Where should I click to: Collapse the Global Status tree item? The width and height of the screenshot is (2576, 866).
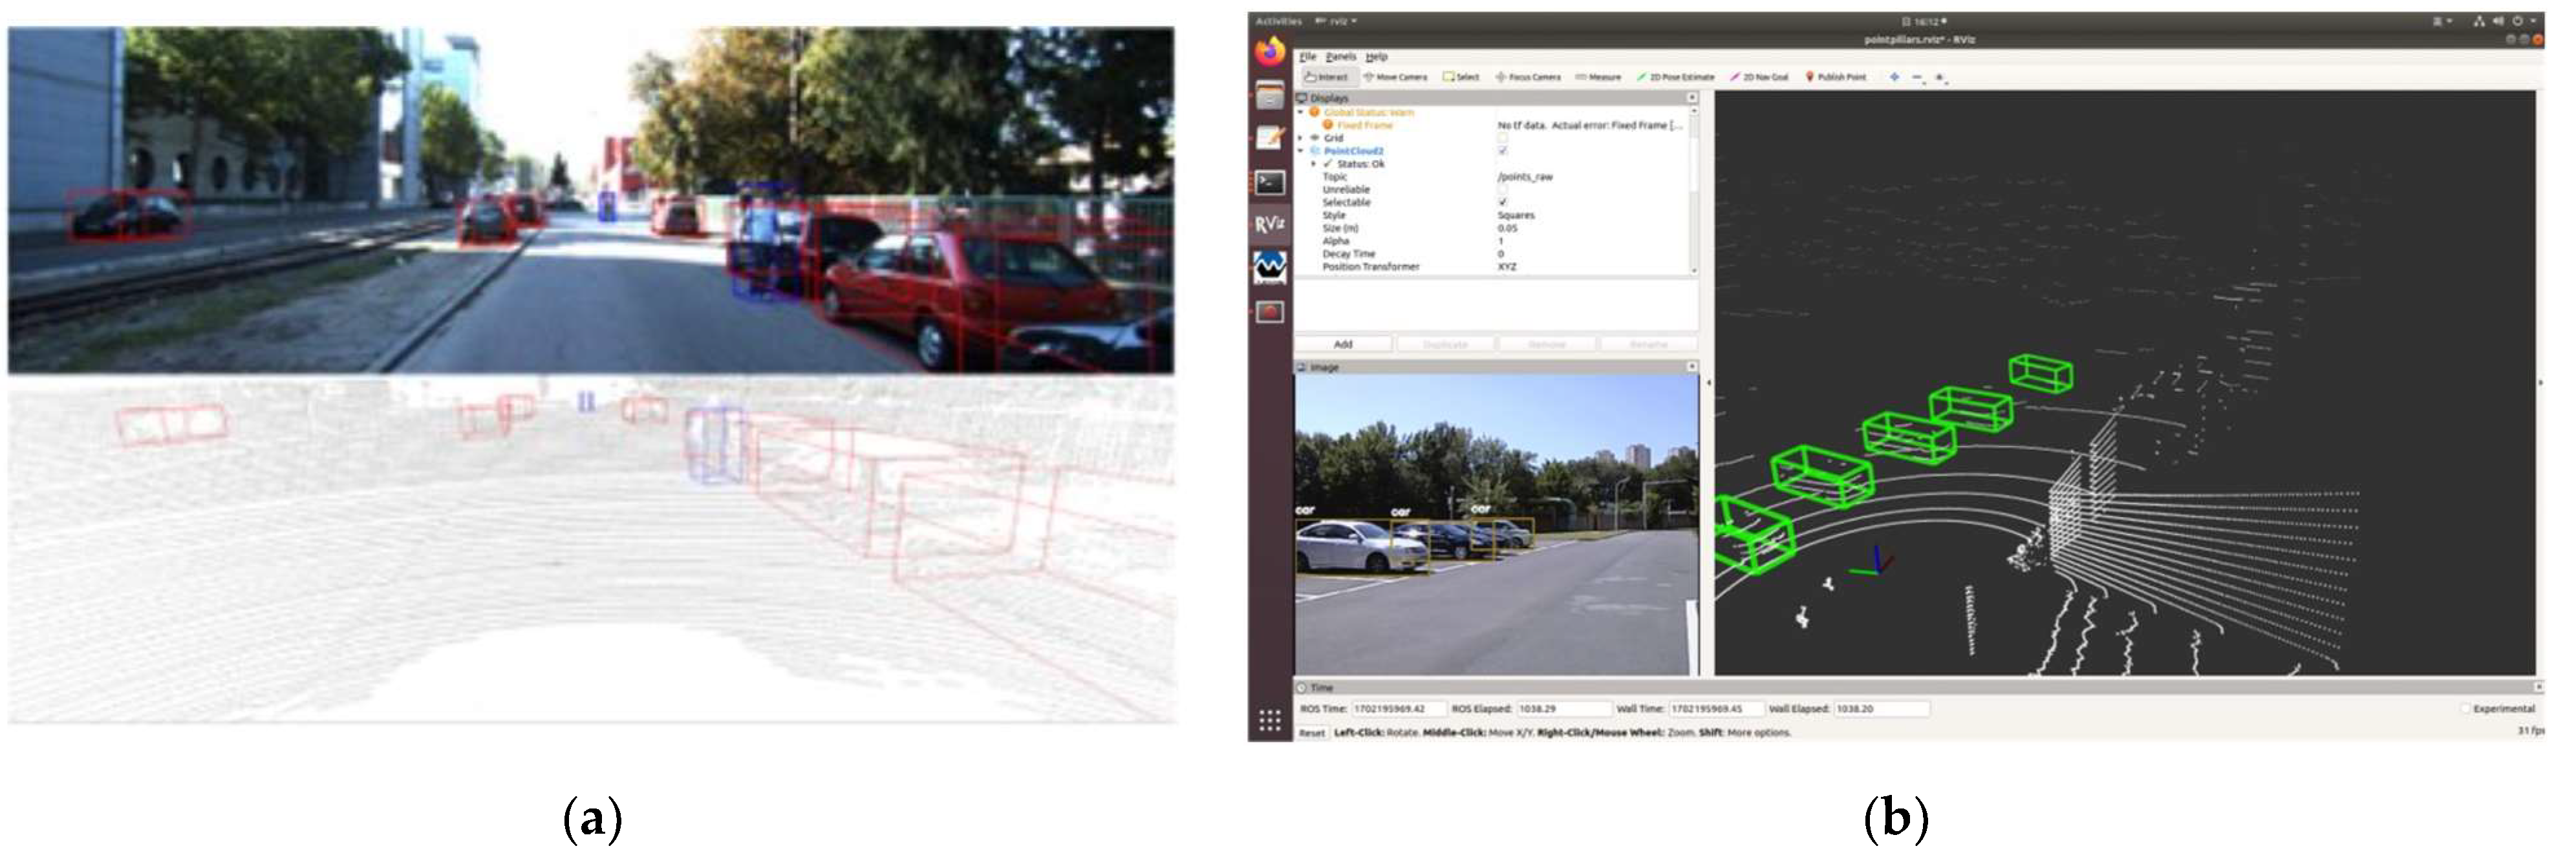[x=1301, y=112]
